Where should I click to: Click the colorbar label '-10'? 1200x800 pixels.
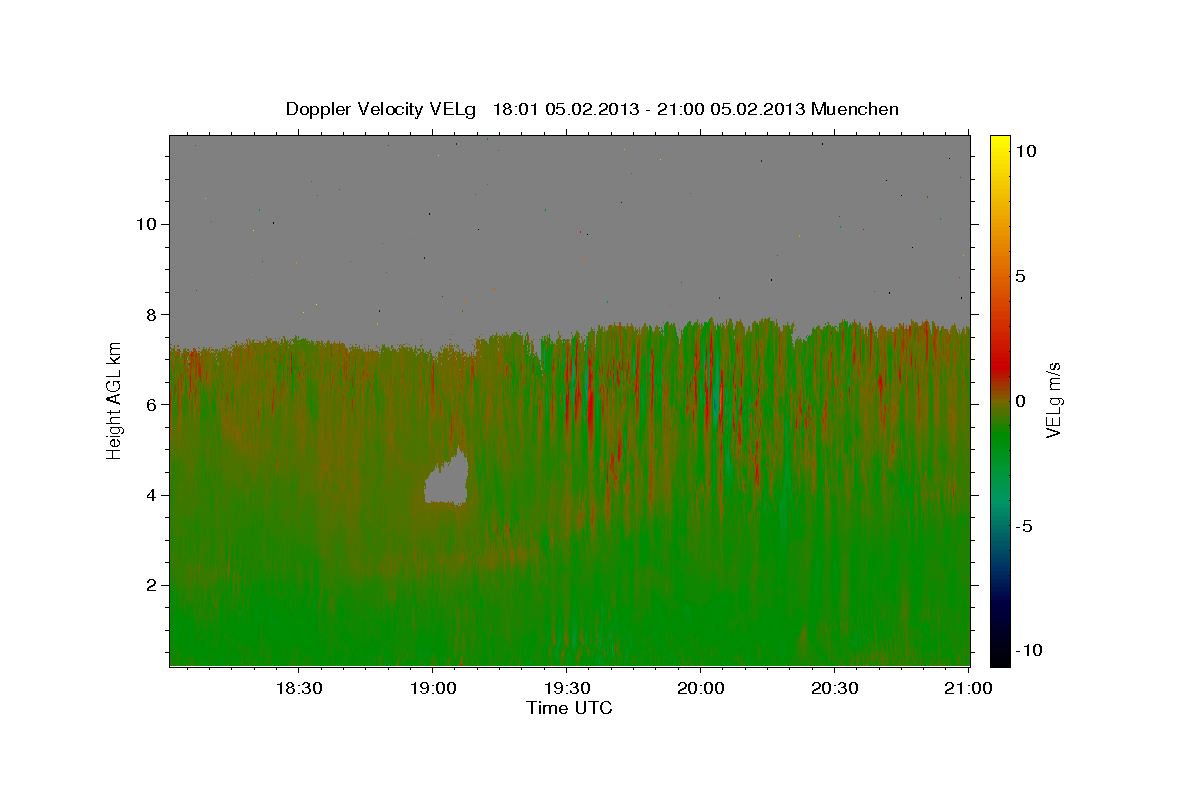click(x=1027, y=651)
